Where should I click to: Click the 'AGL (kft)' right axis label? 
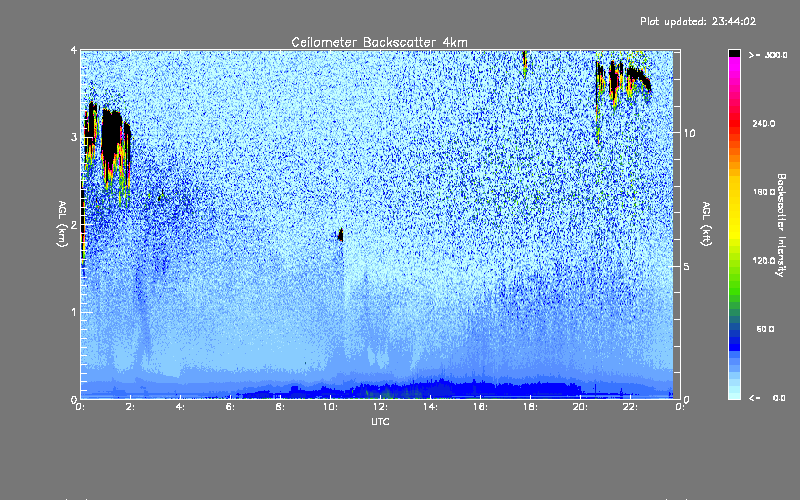pyautogui.click(x=706, y=224)
